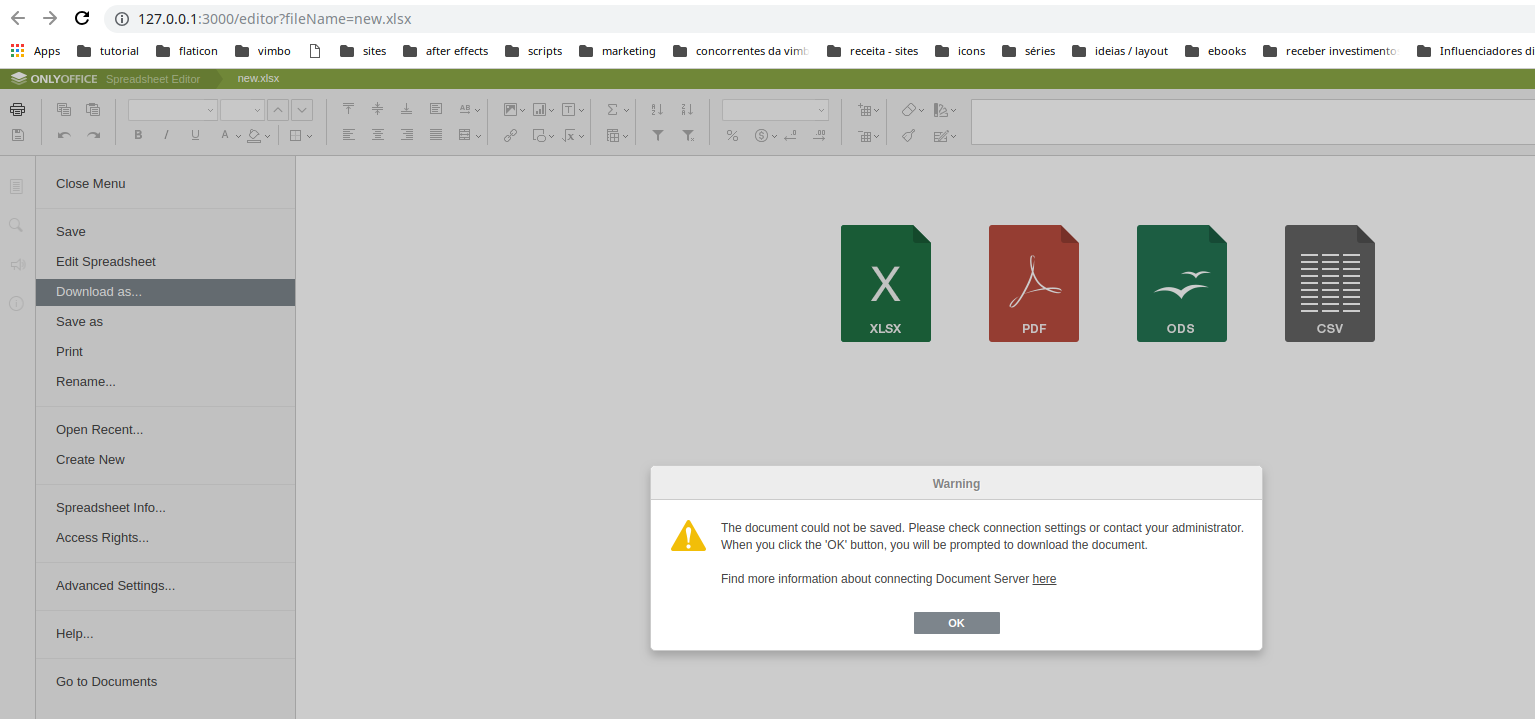1535x719 pixels.
Task: Click the 'here' link in the warning
Action: pos(1044,578)
